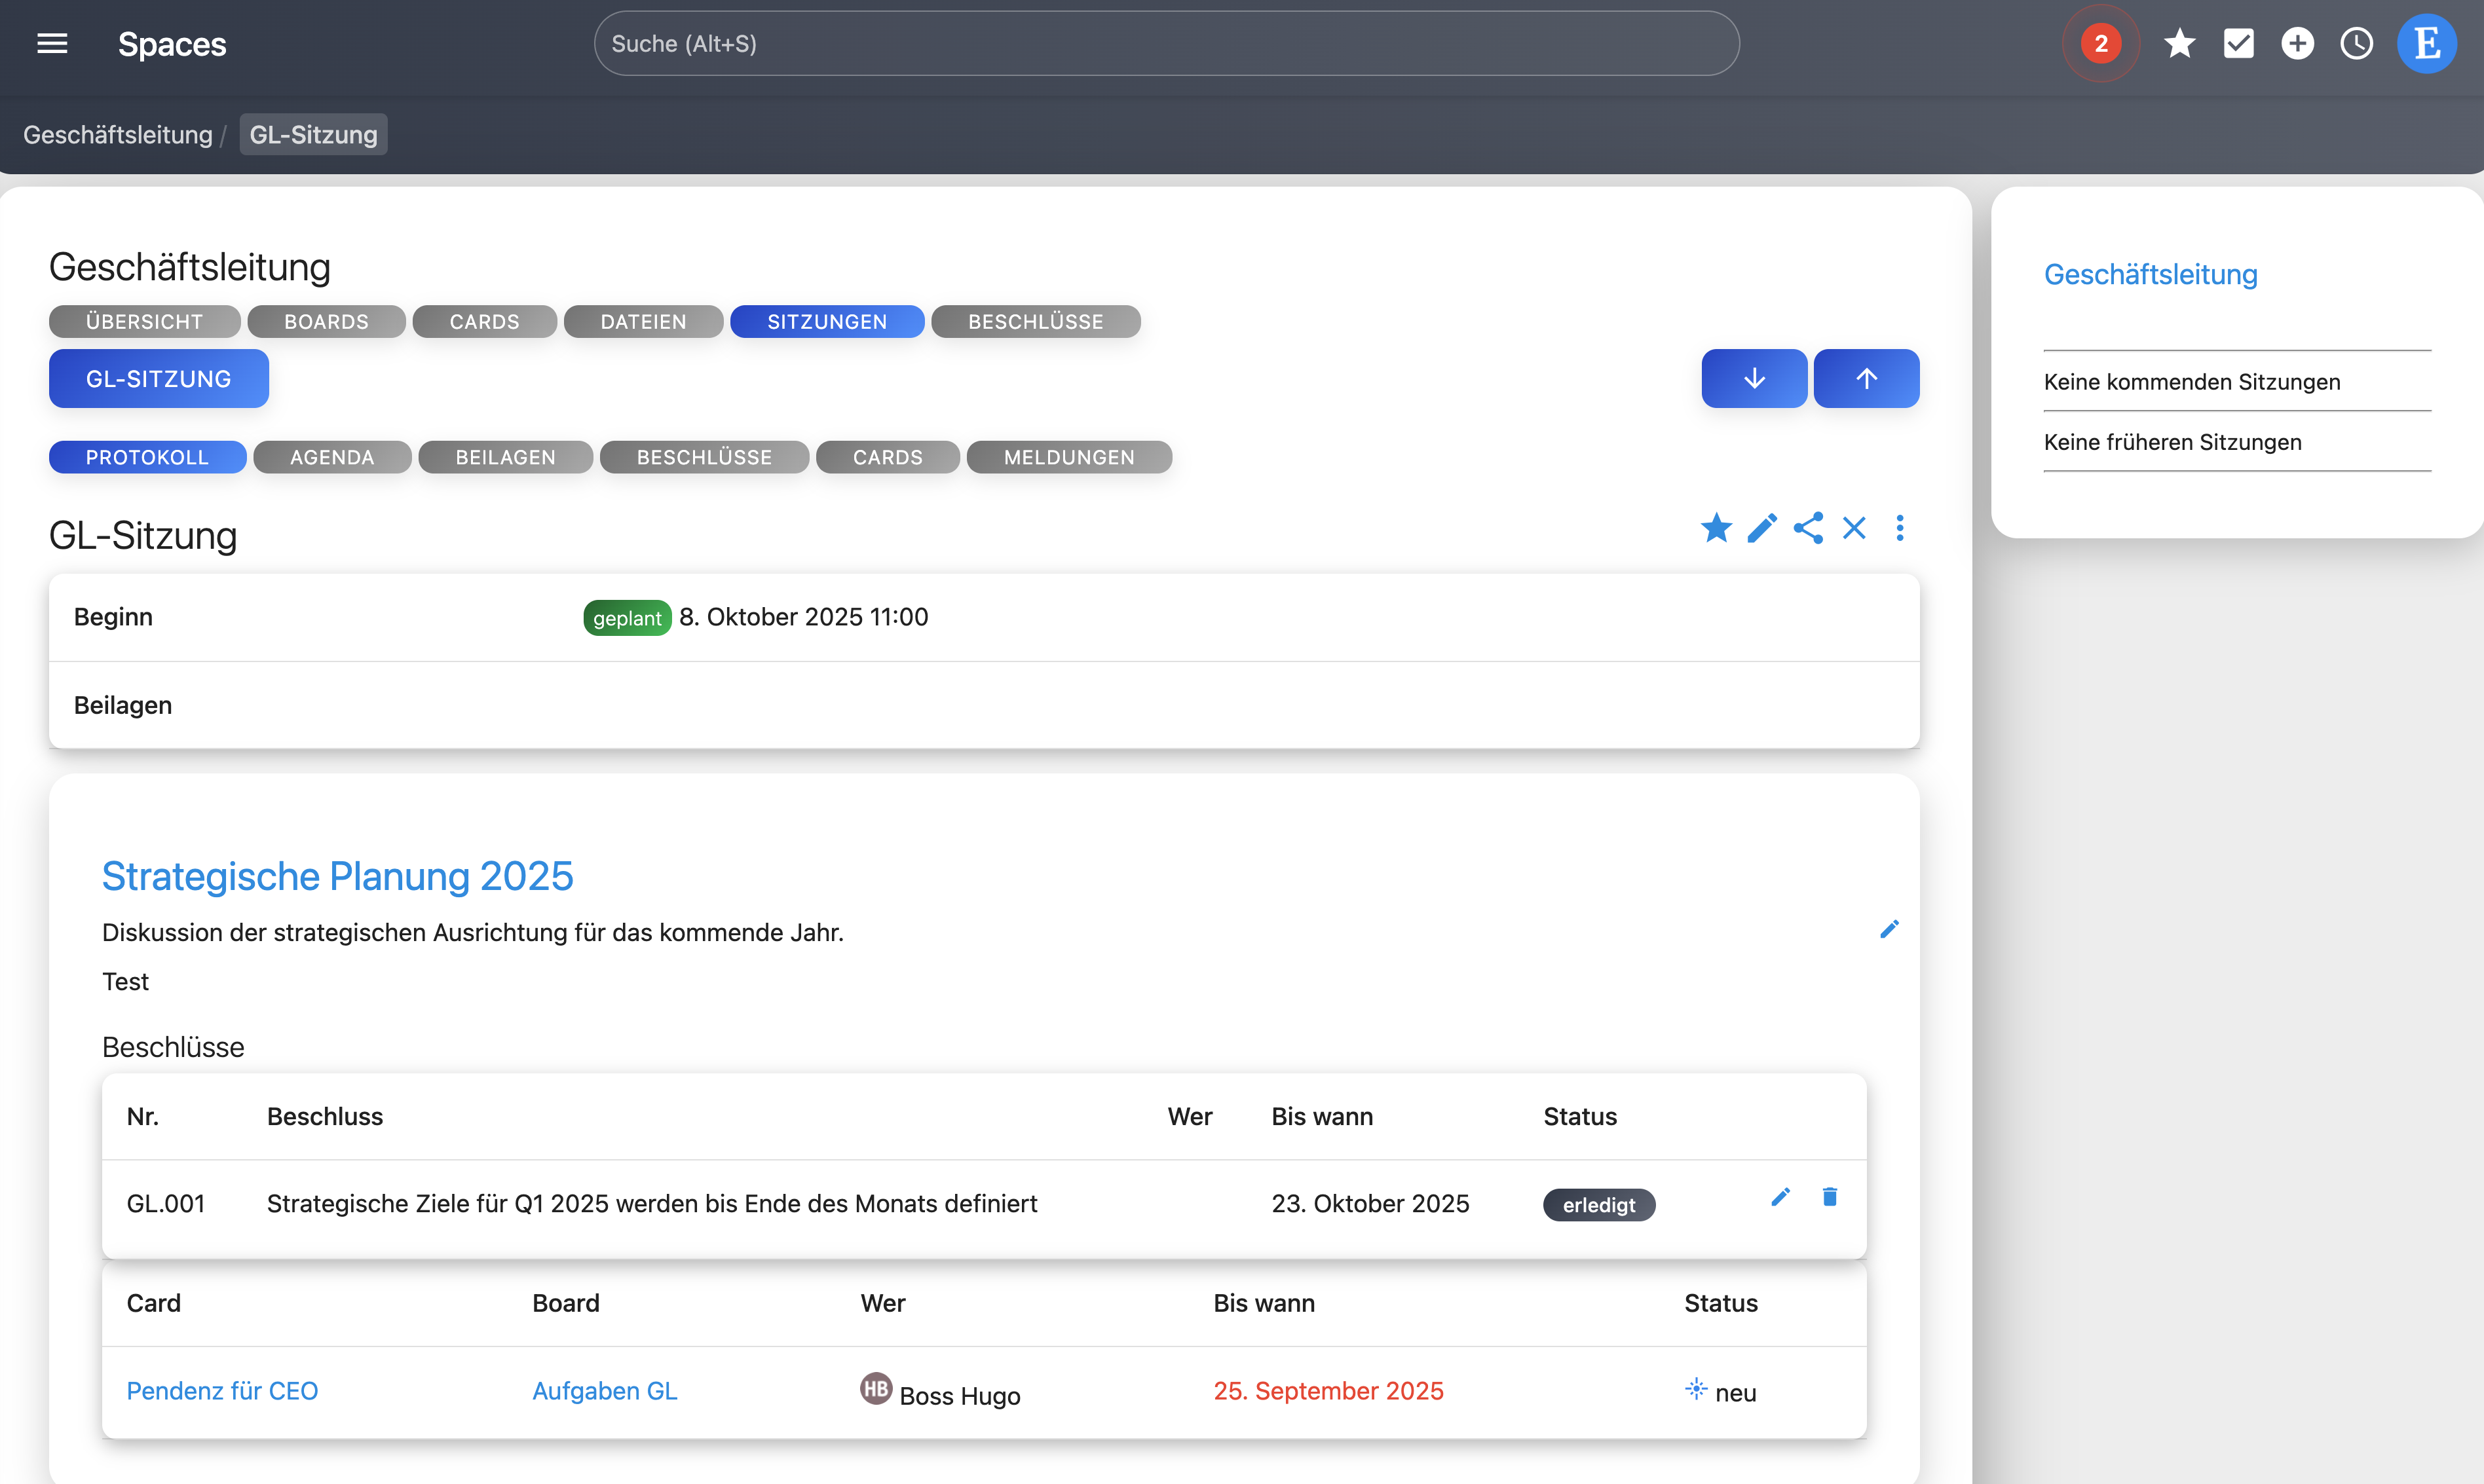Share the GL-Sitzung meeting

pyautogui.click(x=1808, y=528)
